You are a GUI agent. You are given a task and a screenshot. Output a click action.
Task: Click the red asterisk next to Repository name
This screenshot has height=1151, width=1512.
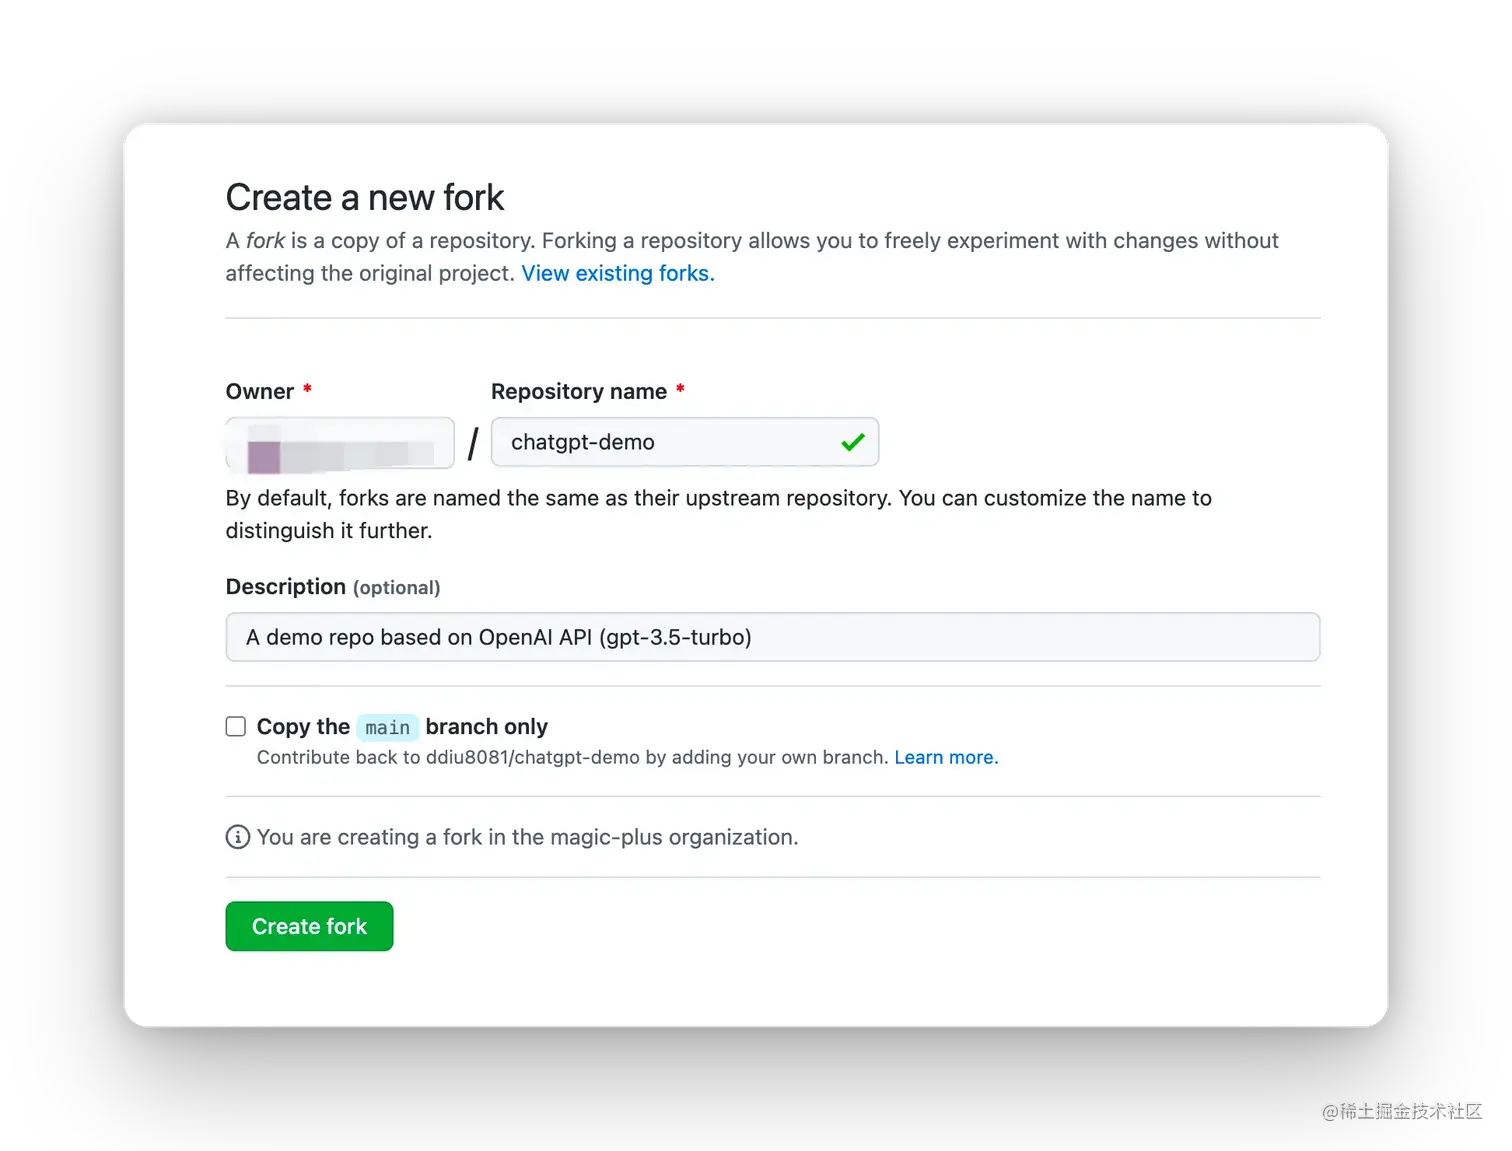[x=680, y=389]
